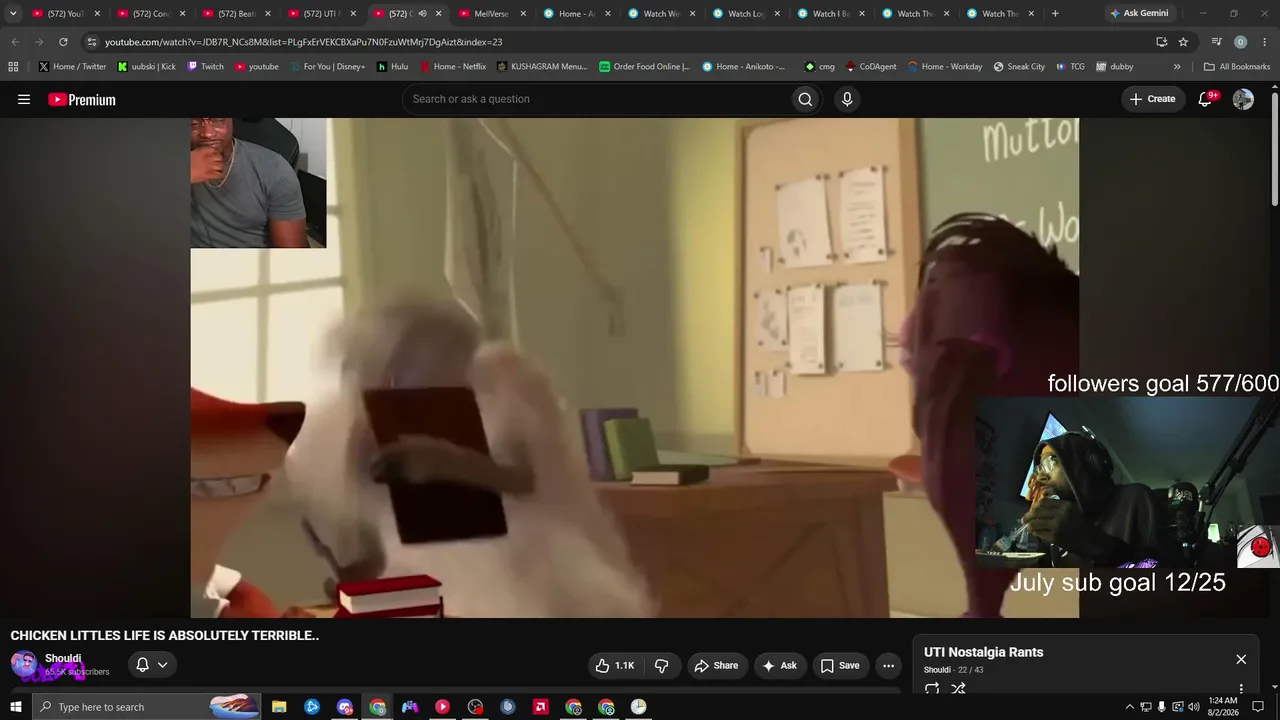
Task: Open the Chrome profile avatar
Action: (x=1240, y=42)
